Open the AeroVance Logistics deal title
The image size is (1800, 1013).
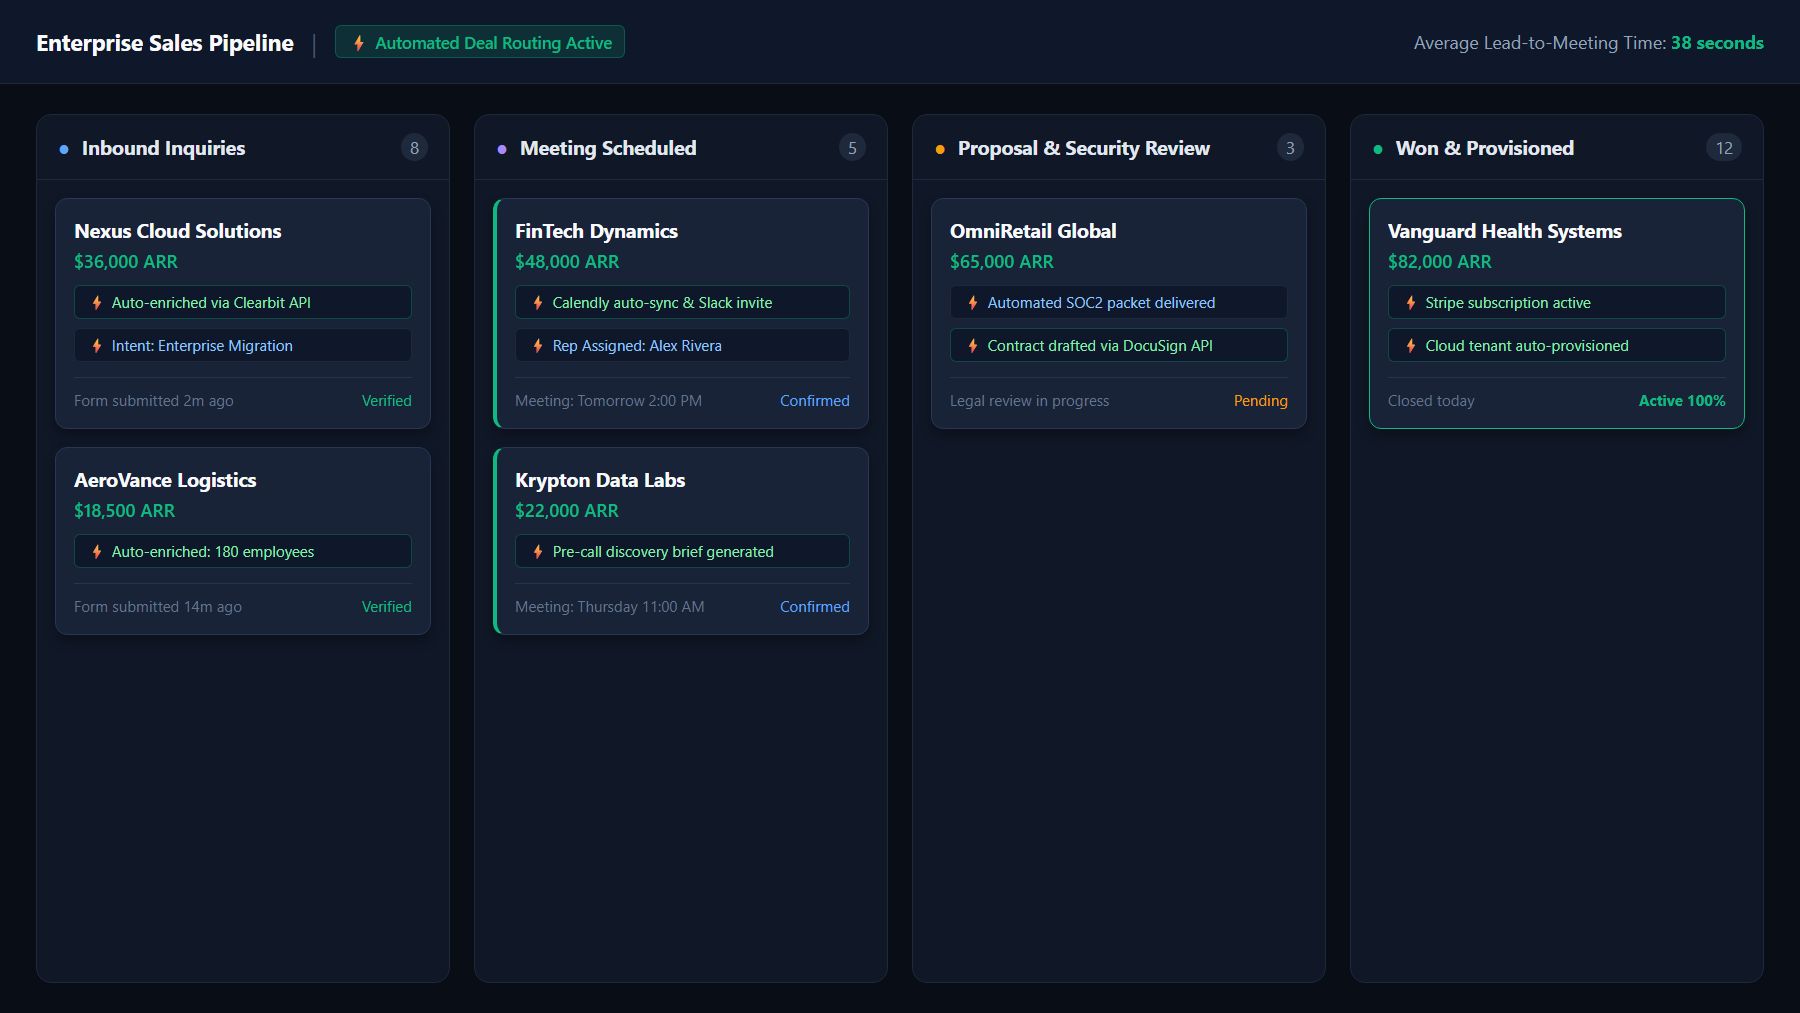(165, 480)
